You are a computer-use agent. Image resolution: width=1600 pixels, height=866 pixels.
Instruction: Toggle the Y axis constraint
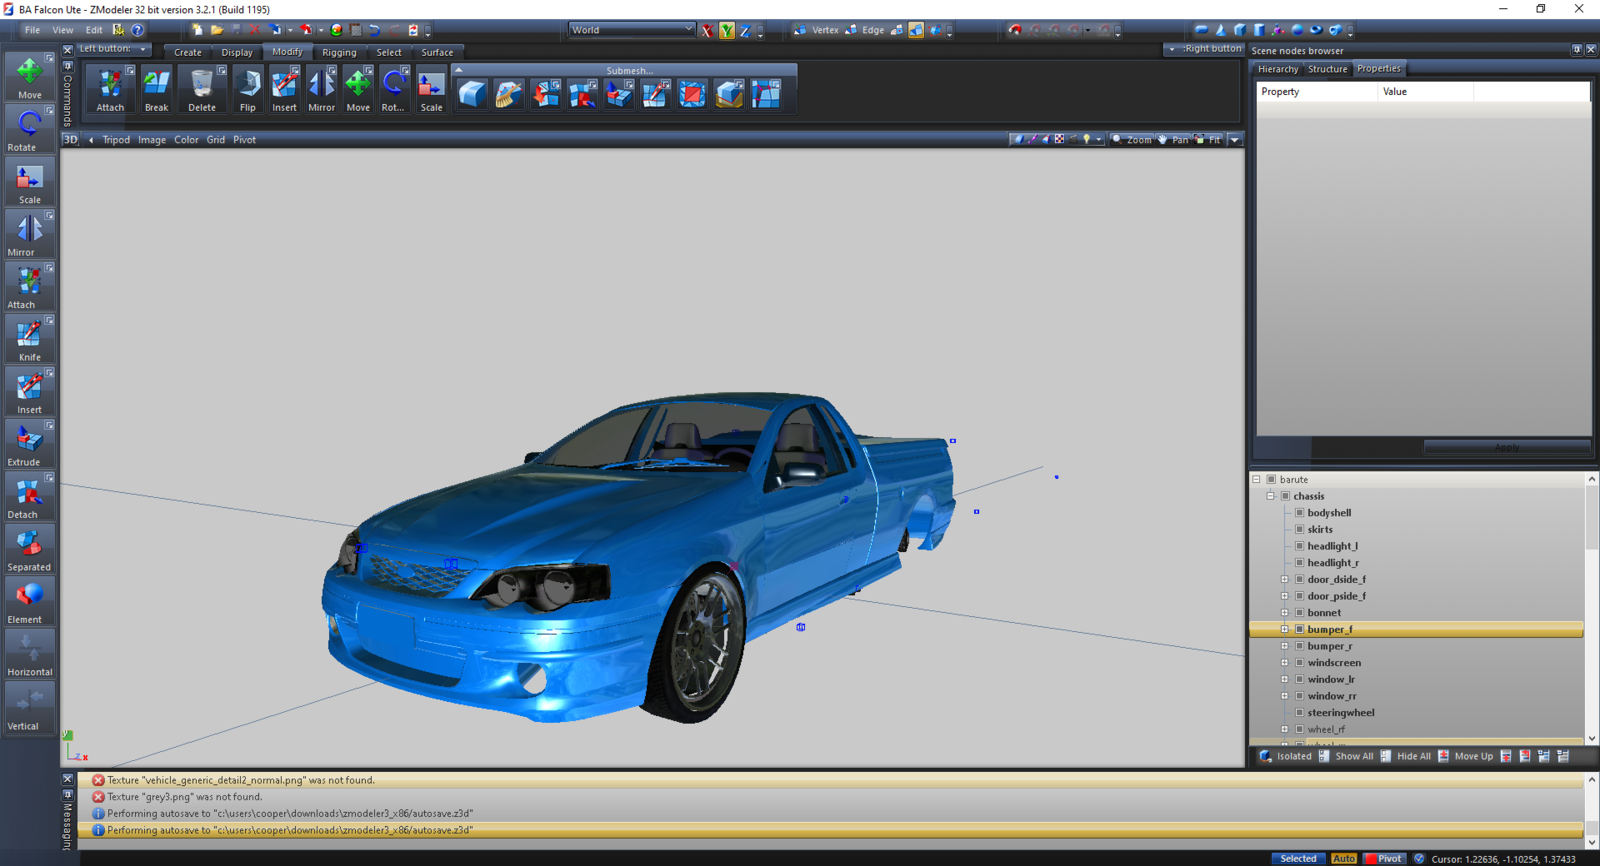pyautogui.click(x=727, y=31)
